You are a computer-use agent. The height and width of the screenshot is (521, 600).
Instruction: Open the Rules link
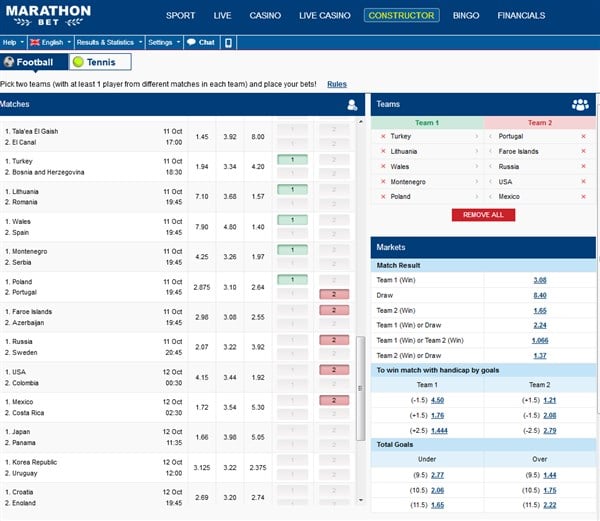click(x=337, y=84)
